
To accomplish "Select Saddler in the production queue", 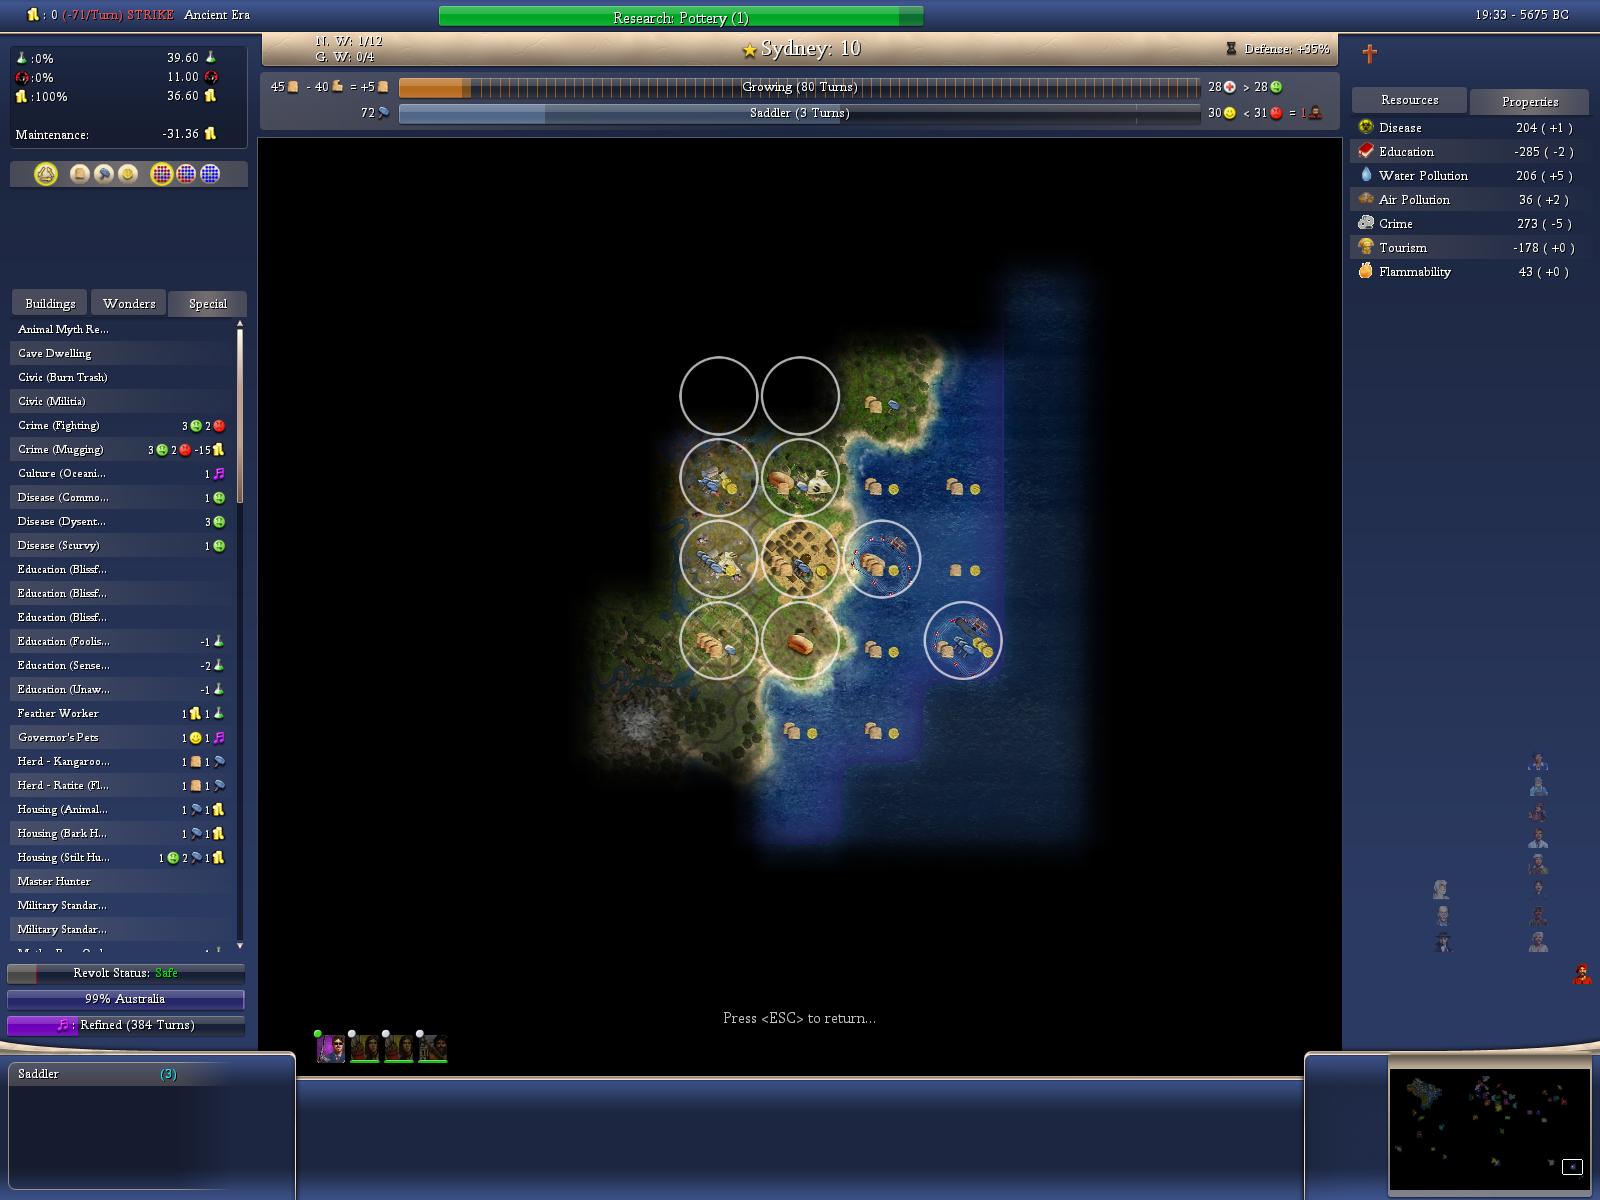I will (120, 1074).
